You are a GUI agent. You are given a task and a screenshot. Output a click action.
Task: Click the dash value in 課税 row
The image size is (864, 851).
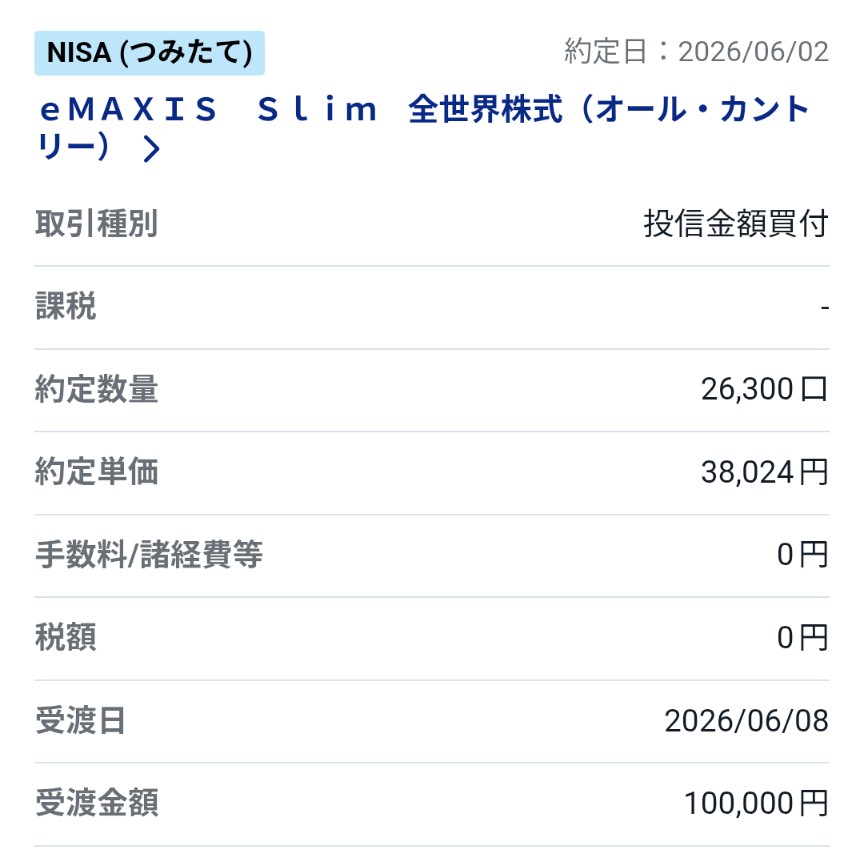[x=824, y=307]
